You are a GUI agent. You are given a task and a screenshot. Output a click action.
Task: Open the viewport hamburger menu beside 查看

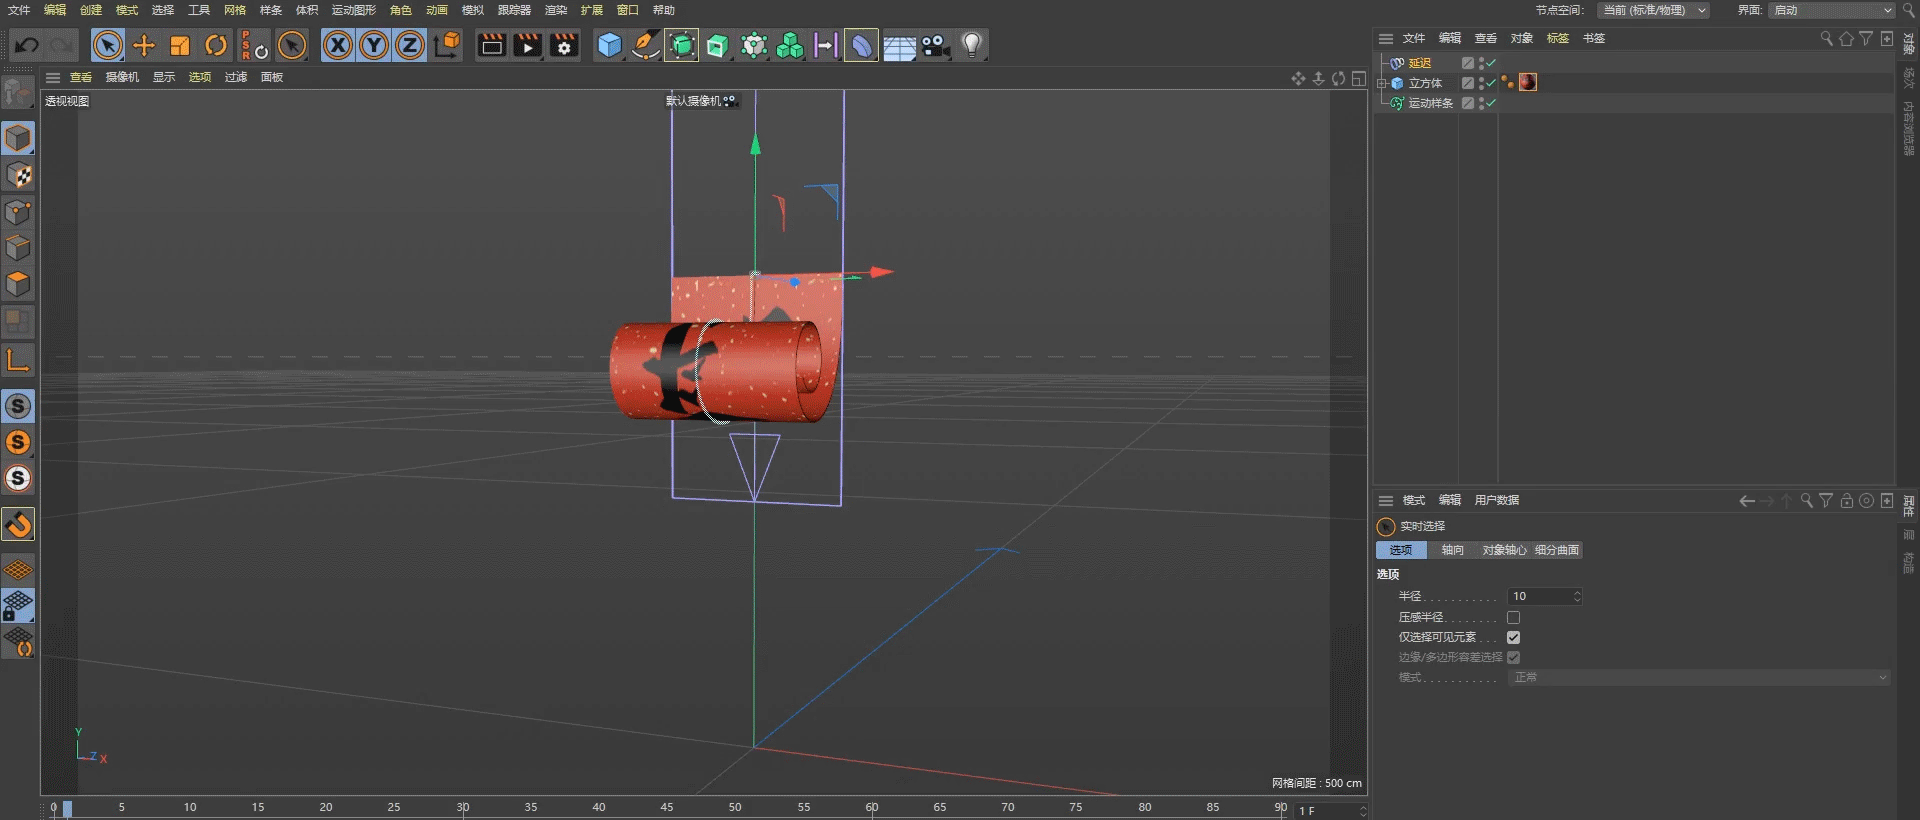coord(53,77)
